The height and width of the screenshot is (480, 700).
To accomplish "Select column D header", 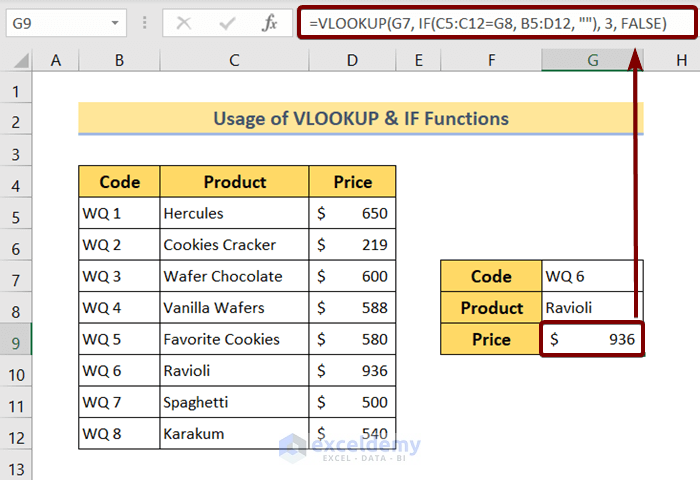I will 352,60.
